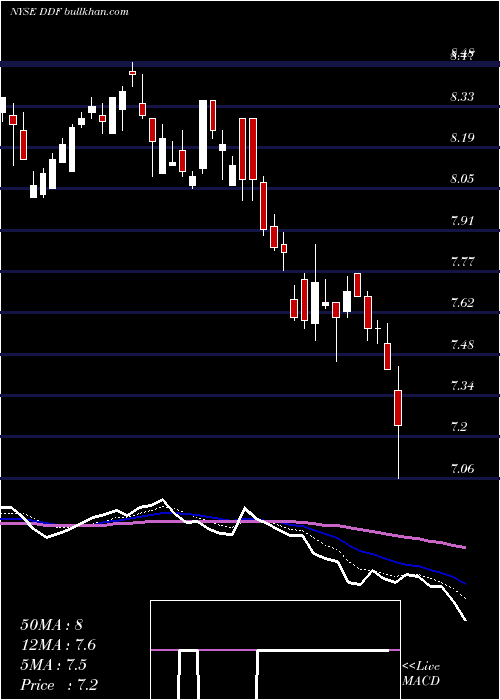Viewport: 500px width, 700px height.
Task: Click the 8.05 price axis label
Action: pyautogui.click(x=462, y=179)
